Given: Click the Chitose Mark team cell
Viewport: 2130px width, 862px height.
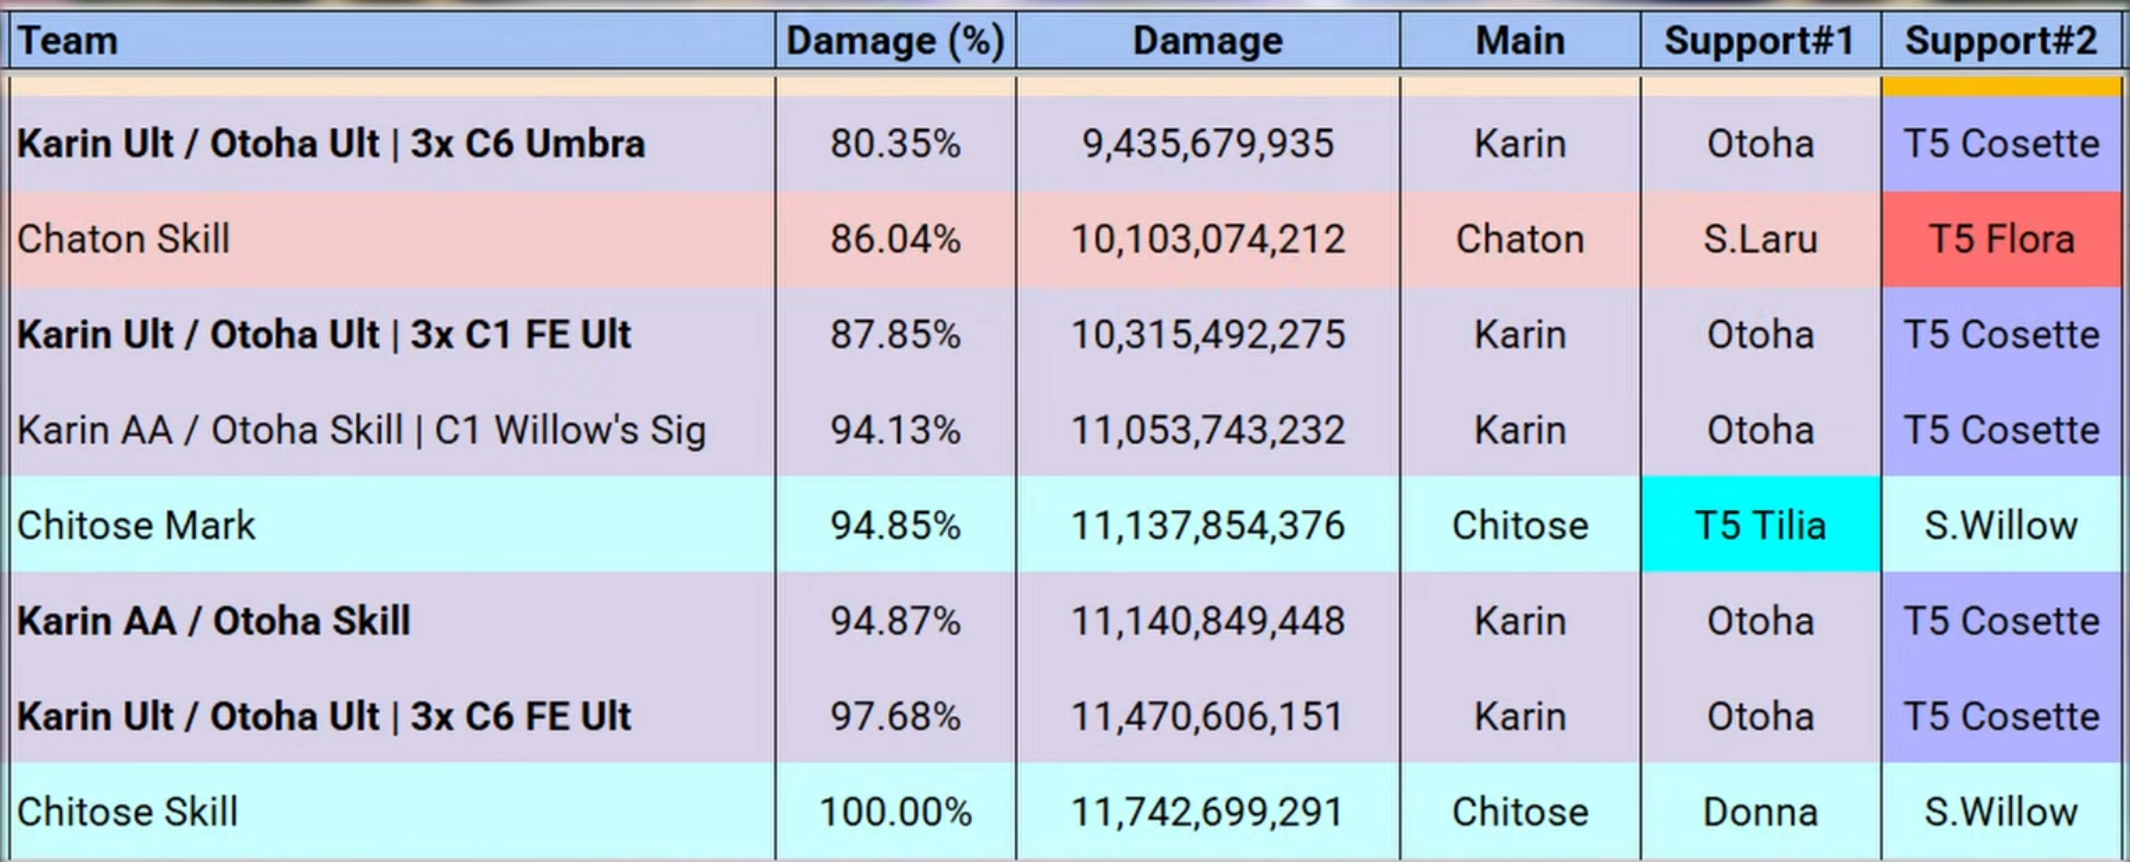Looking at the screenshot, I should coord(392,525).
